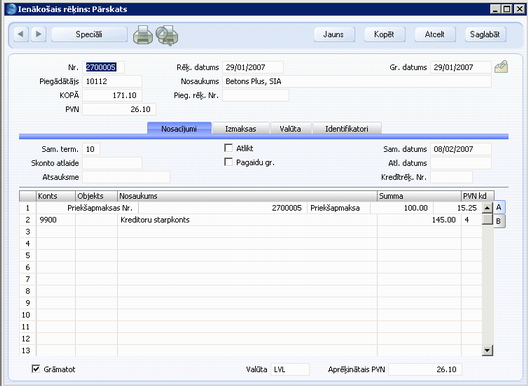Viewport: 528px width, 386px height.
Task: Click the Sam. datums field
Action: (461, 149)
